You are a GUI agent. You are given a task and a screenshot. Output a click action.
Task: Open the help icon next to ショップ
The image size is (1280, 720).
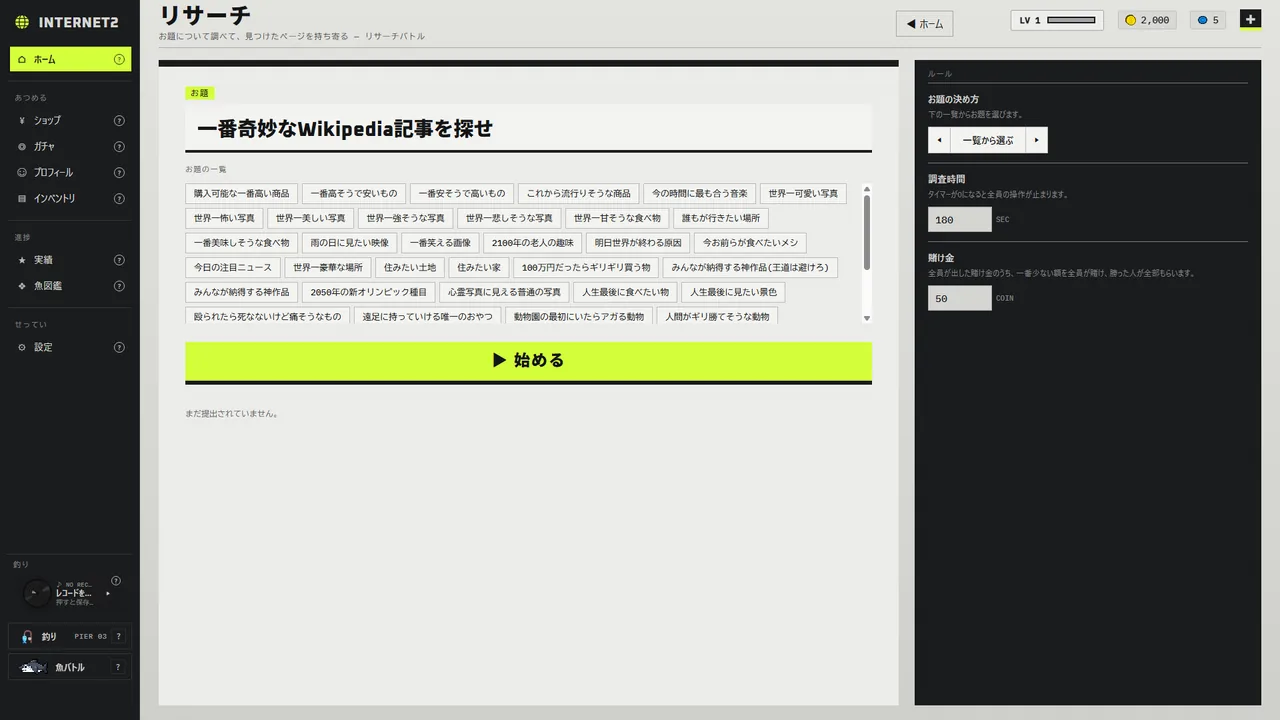tap(119, 120)
